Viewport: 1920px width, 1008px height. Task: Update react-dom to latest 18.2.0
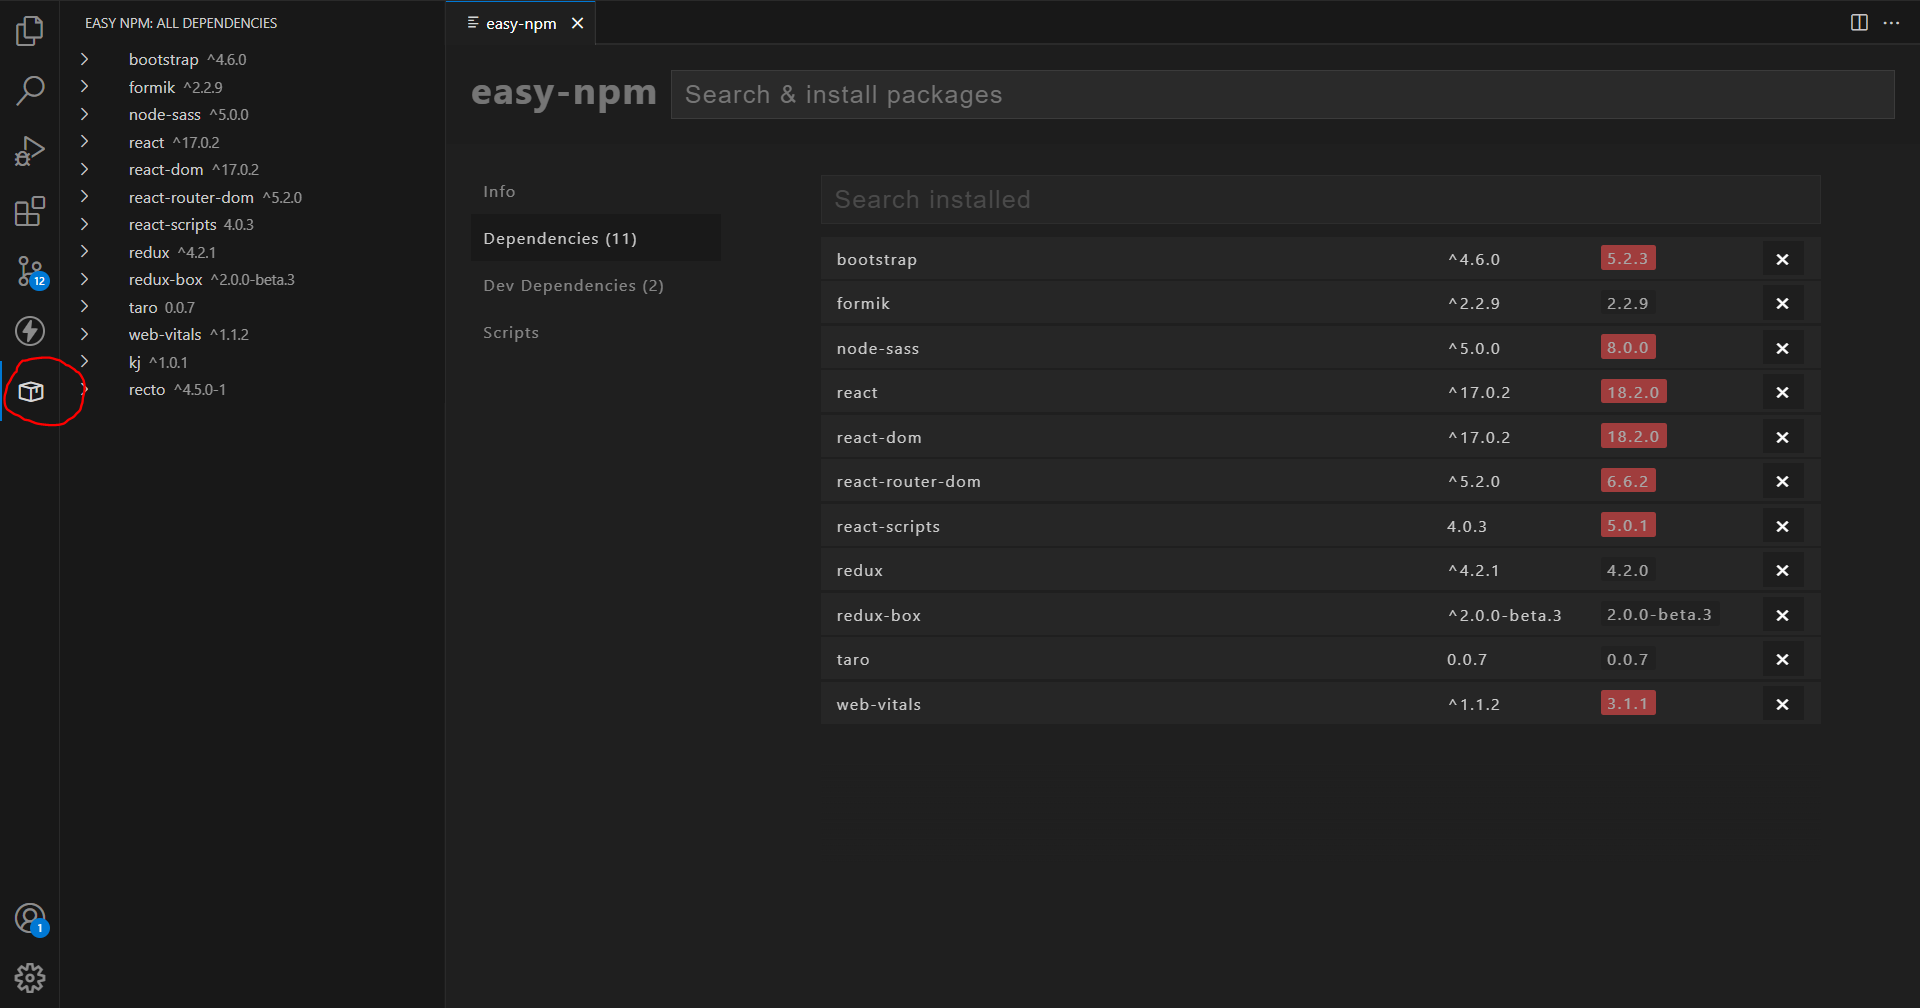pos(1633,436)
